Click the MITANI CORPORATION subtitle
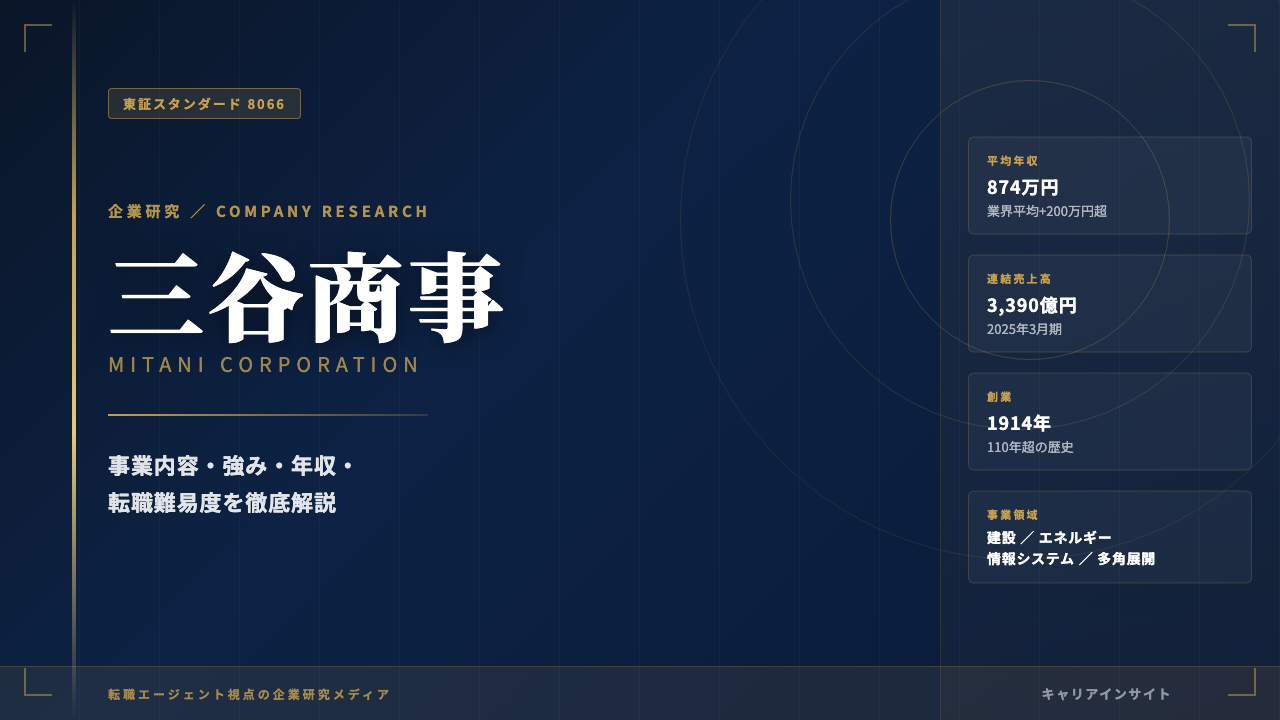The height and width of the screenshot is (720, 1280). pyautogui.click(x=264, y=365)
